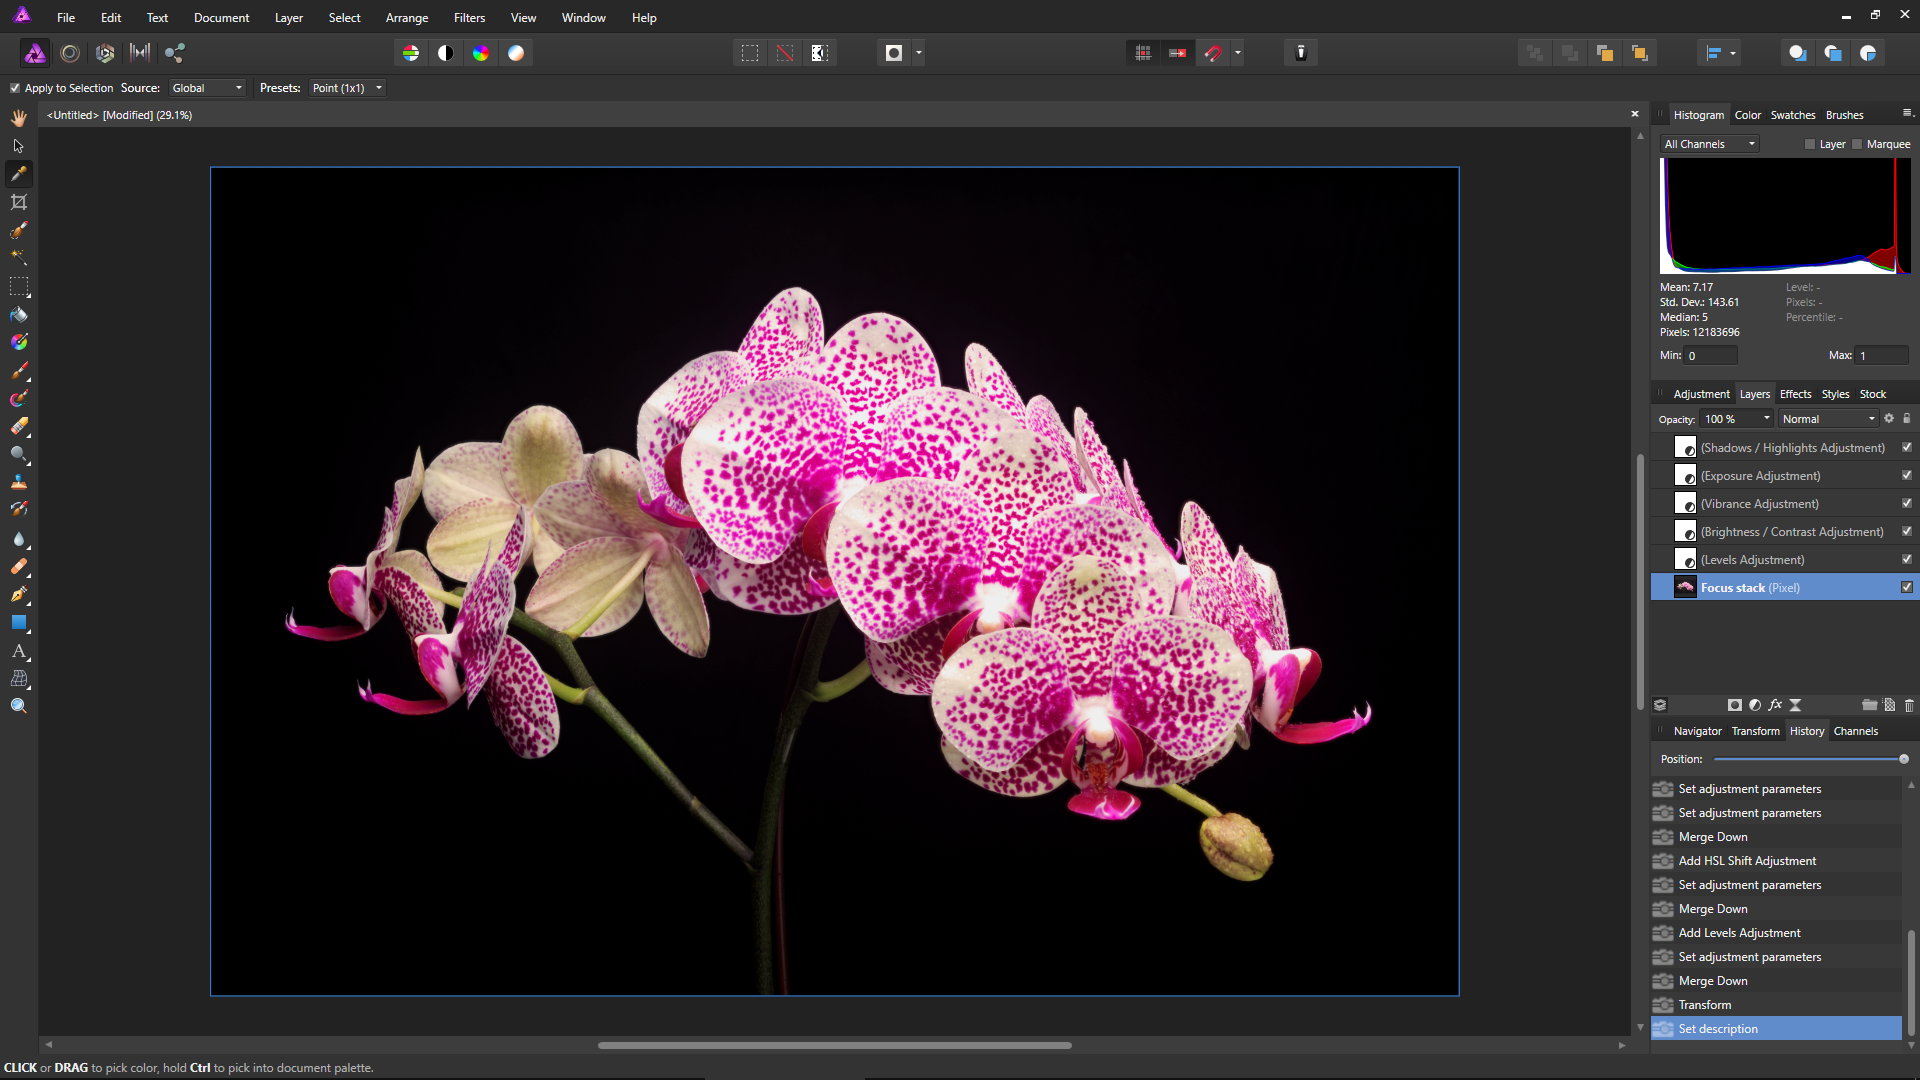Click the history Position slider
The height and width of the screenshot is (1080, 1920).
click(x=1808, y=759)
